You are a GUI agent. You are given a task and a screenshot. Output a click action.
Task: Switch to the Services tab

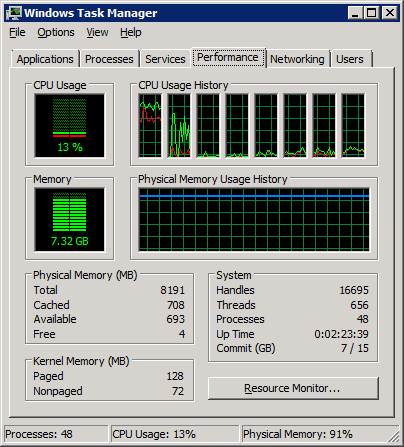pos(165,59)
